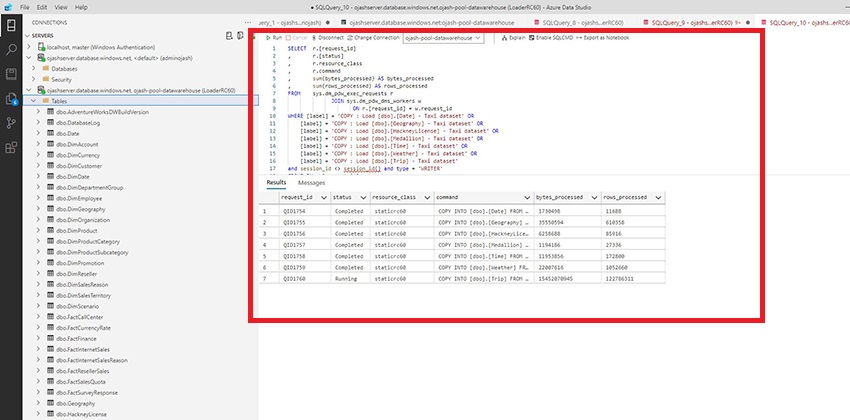The height and width of the screenshot is (420, 850).
Task: Select the 1052660 rows_processed cell
Action: click(633, 268)
